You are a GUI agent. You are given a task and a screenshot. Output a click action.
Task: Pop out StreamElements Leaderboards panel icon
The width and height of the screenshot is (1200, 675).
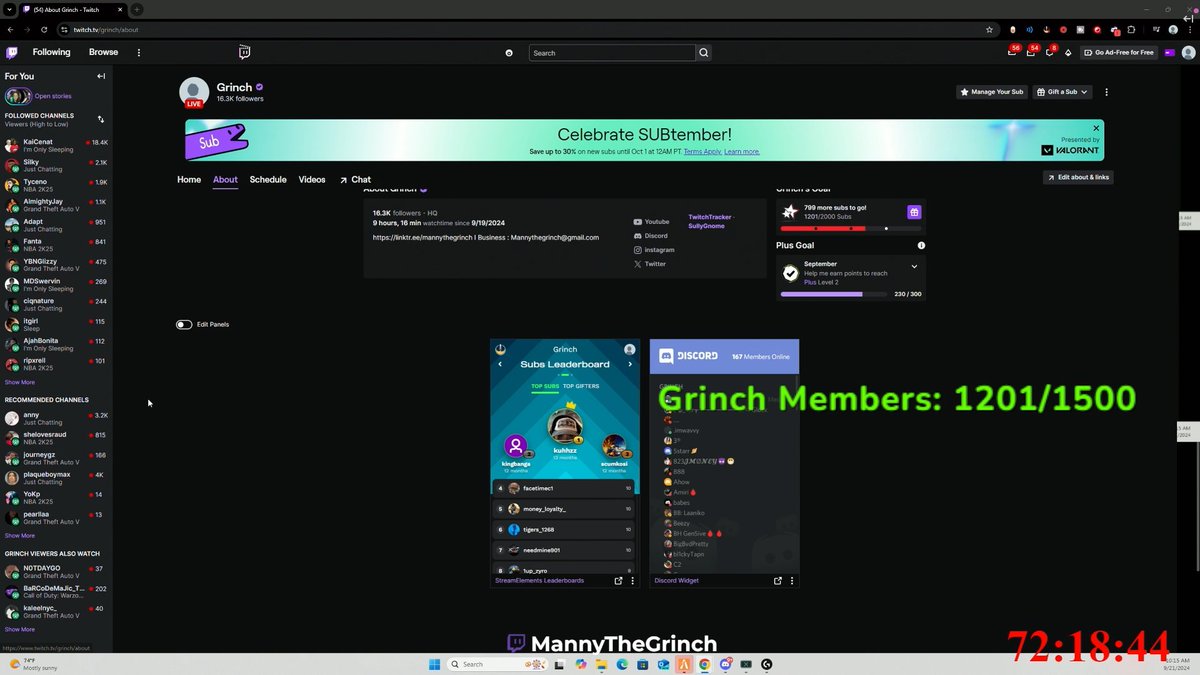click(x=618, y=580)
